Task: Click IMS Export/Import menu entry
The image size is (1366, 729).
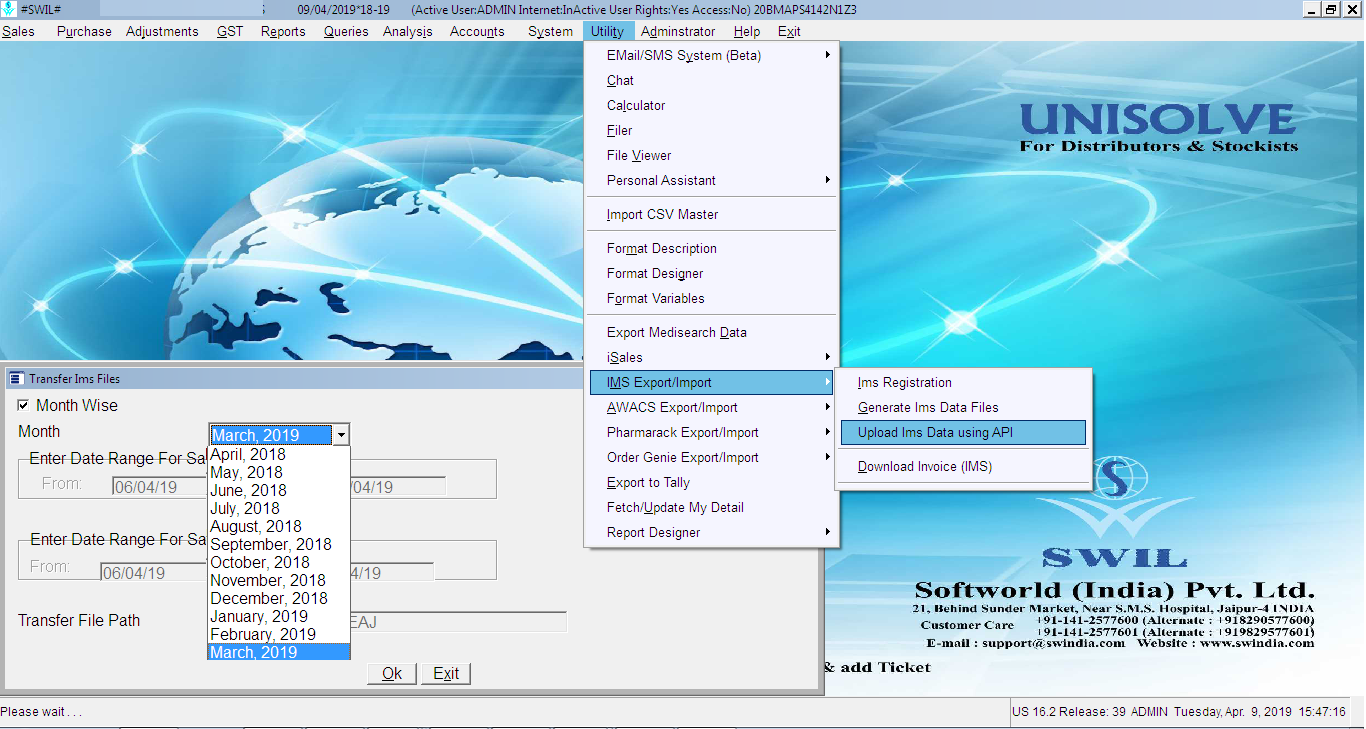Action: [712, 382]
